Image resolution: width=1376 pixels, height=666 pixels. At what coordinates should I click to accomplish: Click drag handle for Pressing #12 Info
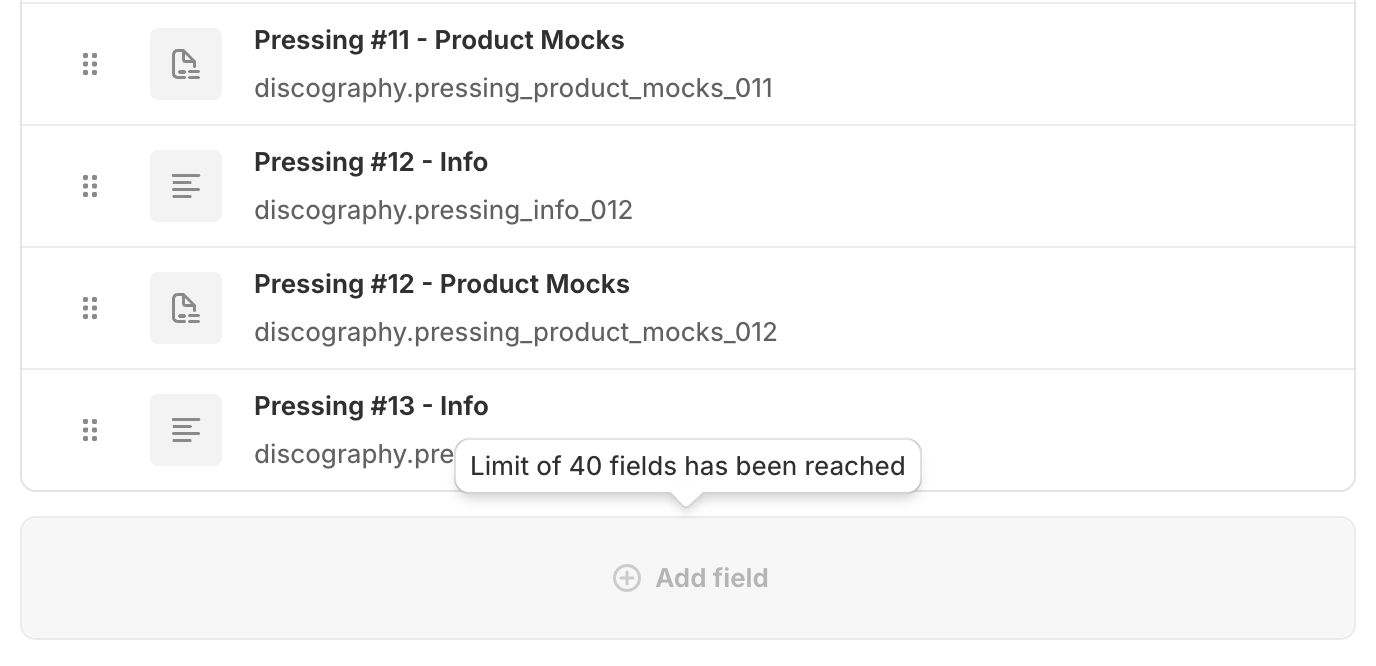click(x=90, y=186)
